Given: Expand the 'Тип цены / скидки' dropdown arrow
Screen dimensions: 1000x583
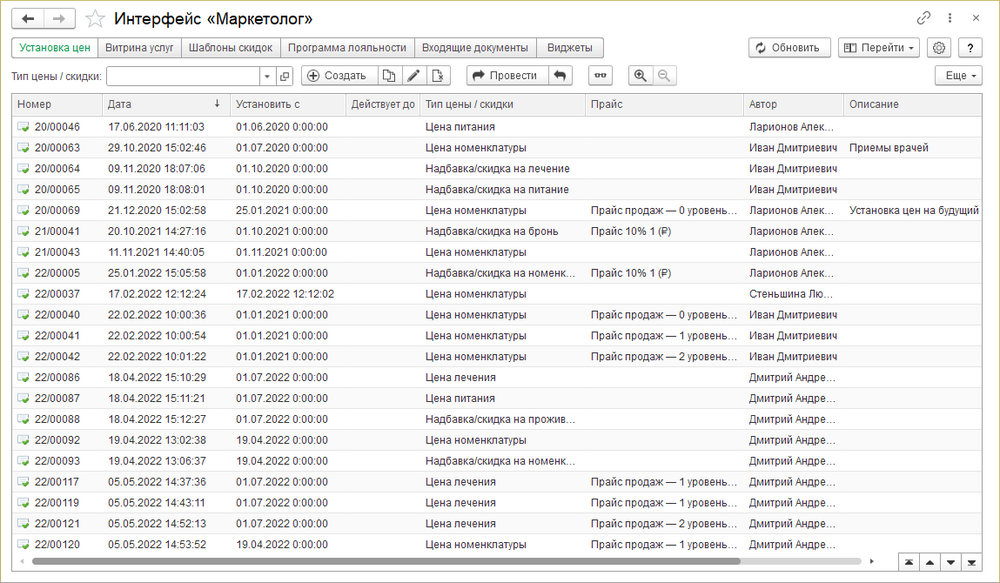Looking at the screenshot, I should click(267, 76).
